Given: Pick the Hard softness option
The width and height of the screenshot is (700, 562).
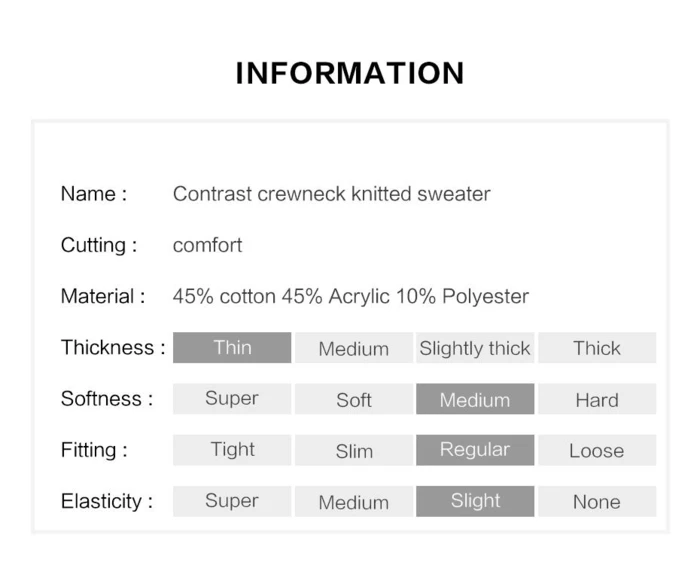Looking at the screenshot, I should (x=597, y=399).
